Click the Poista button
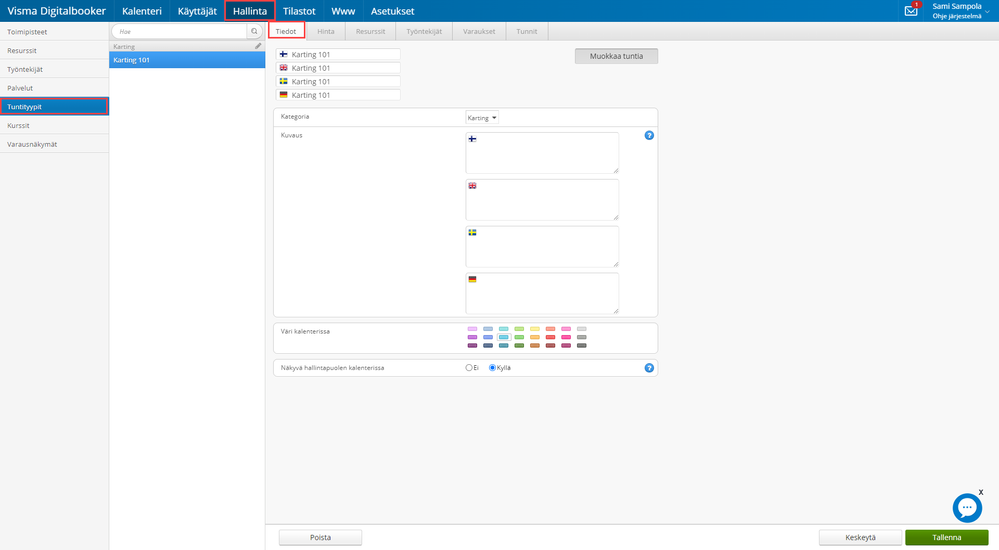Viewport: 999px width, 550px height. (320, 537)
